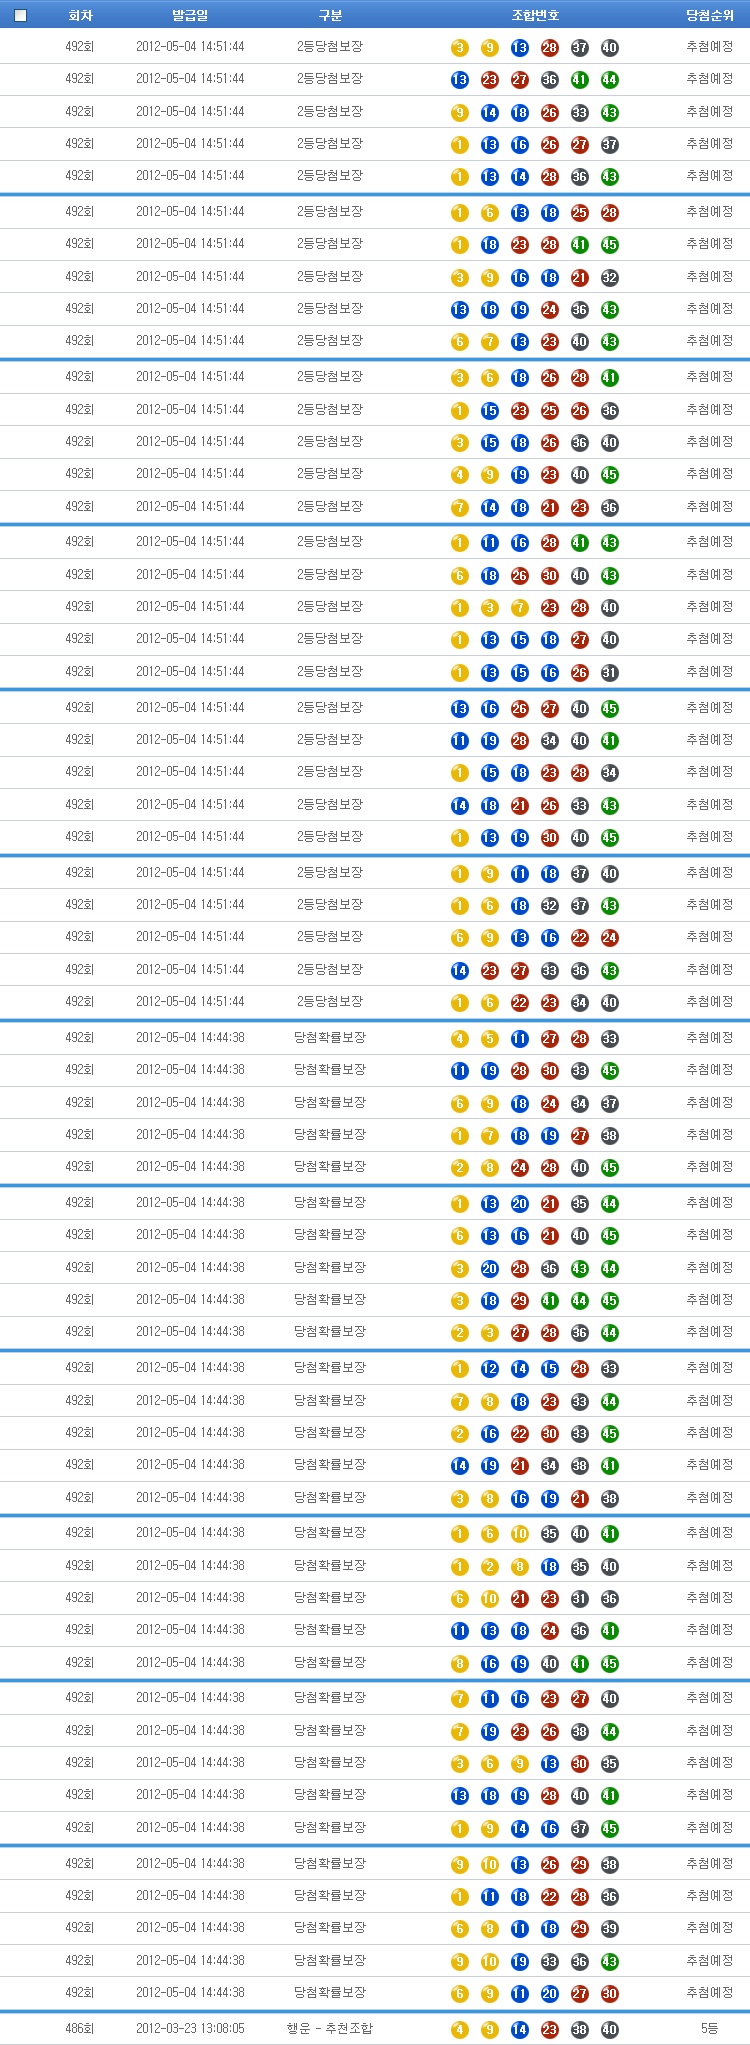Click the 5등 result in the last row
750x2045 pixels.
click(710, 2029)
